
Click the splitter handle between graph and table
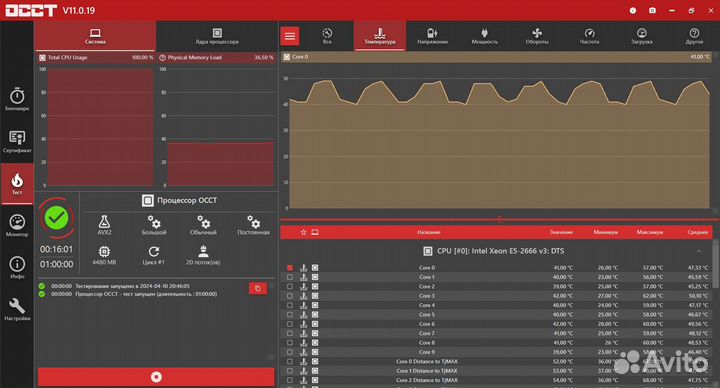click(x=499, y=219)
